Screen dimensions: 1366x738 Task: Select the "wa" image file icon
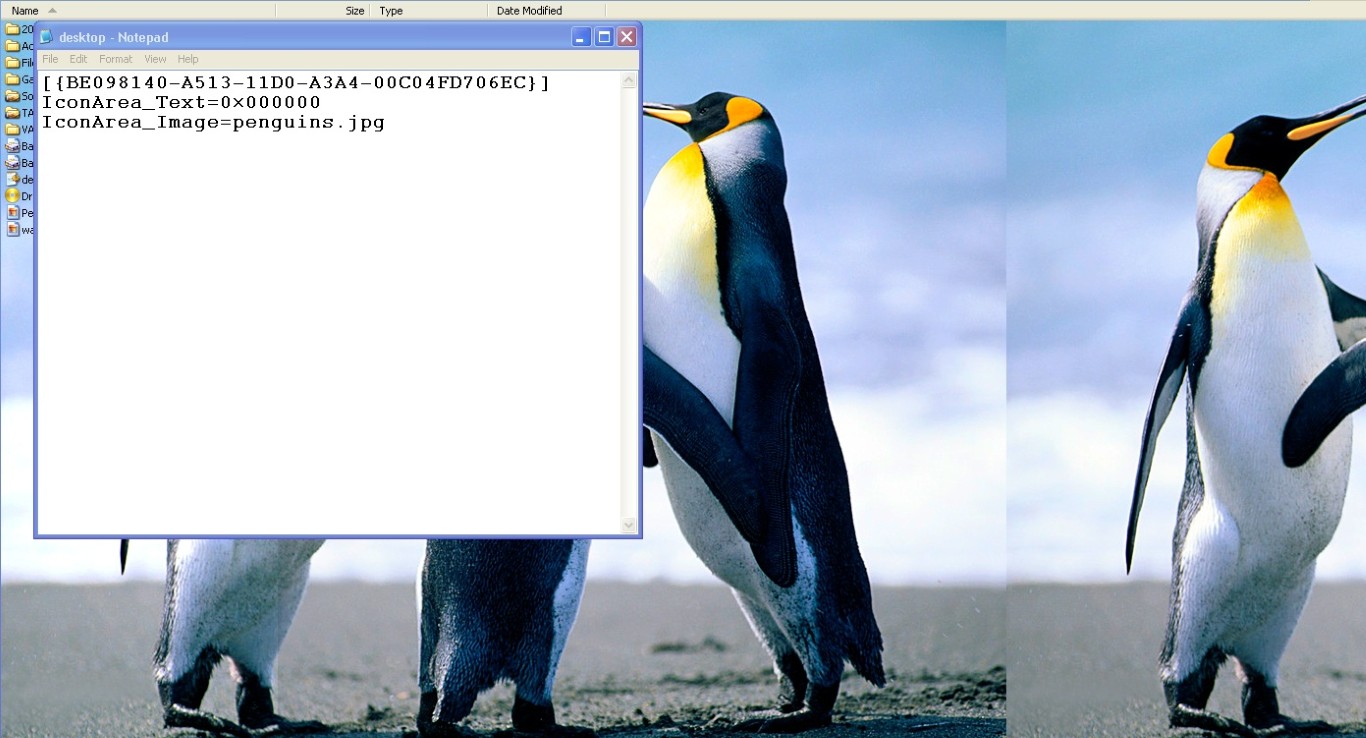click(x=20, y=230)
